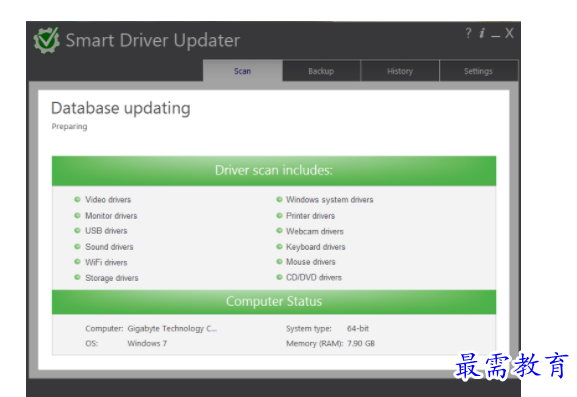Click the 'Driver scan includes:' header
The image size is (577, 397).
click(x=274, y=171)
